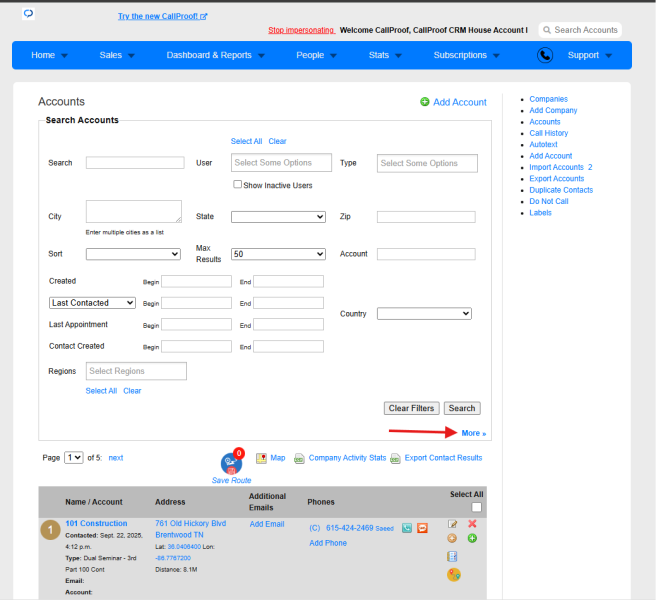This screenshot has height=600, width=656.
Task: Click the teal call icon for 615-424-2469
Action: tap(407, 528)
